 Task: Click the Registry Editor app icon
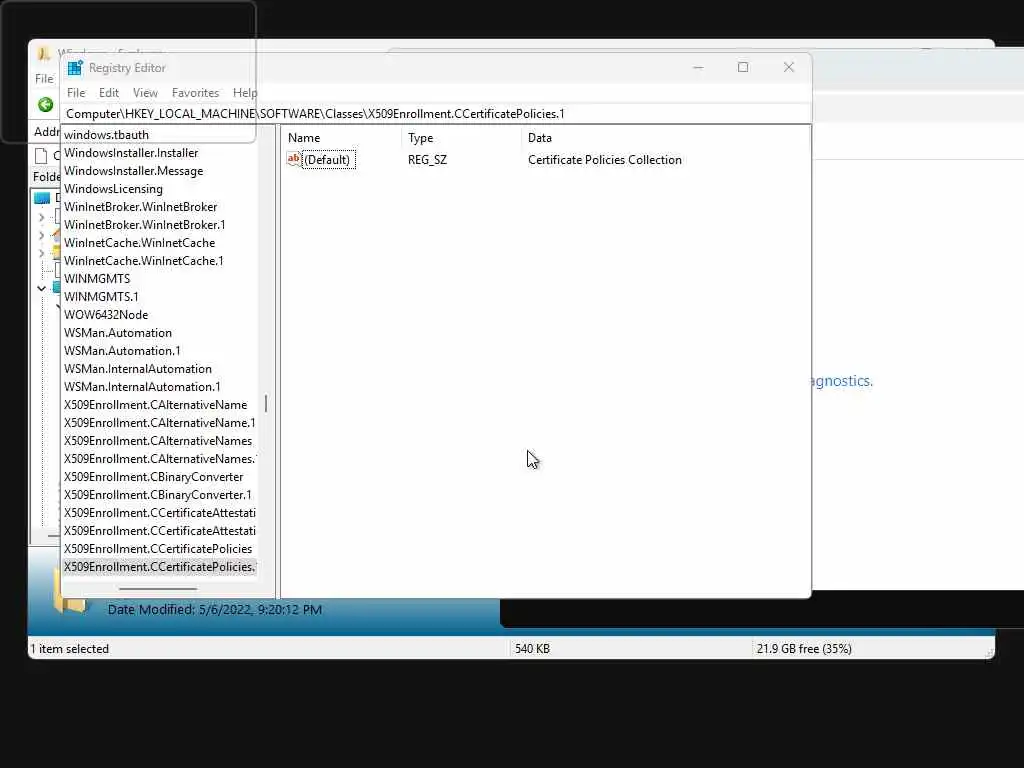tap(75, 68)
